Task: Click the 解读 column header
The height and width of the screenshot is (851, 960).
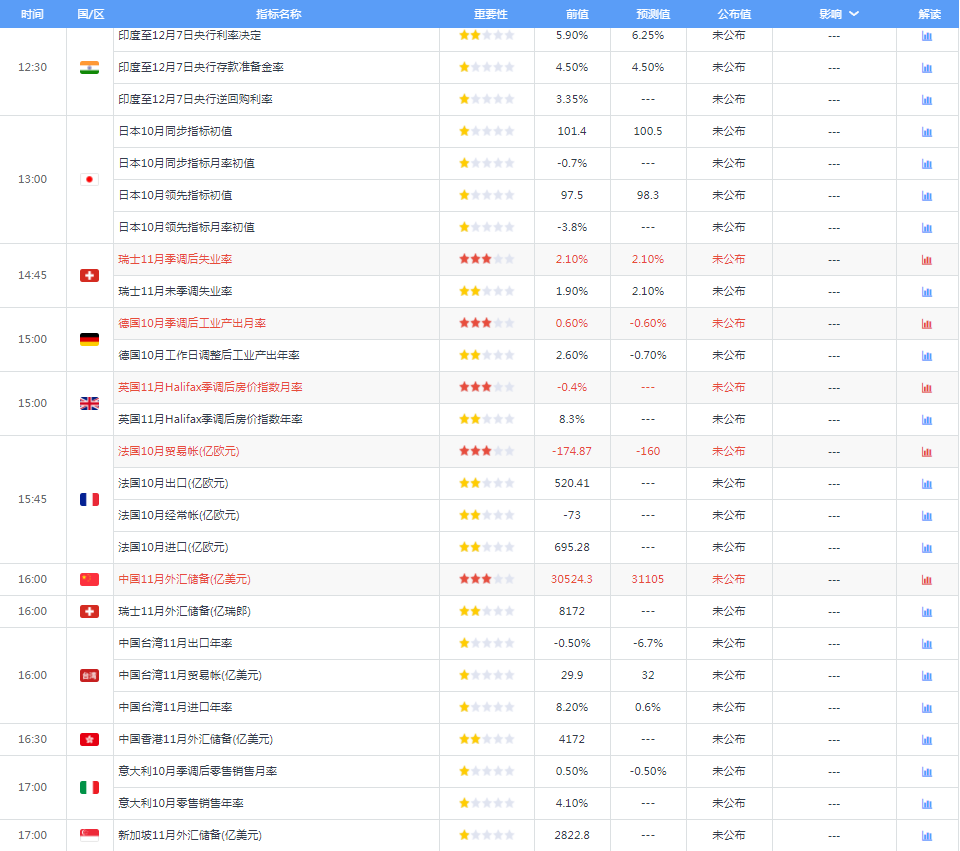Action: coord(929,14)
